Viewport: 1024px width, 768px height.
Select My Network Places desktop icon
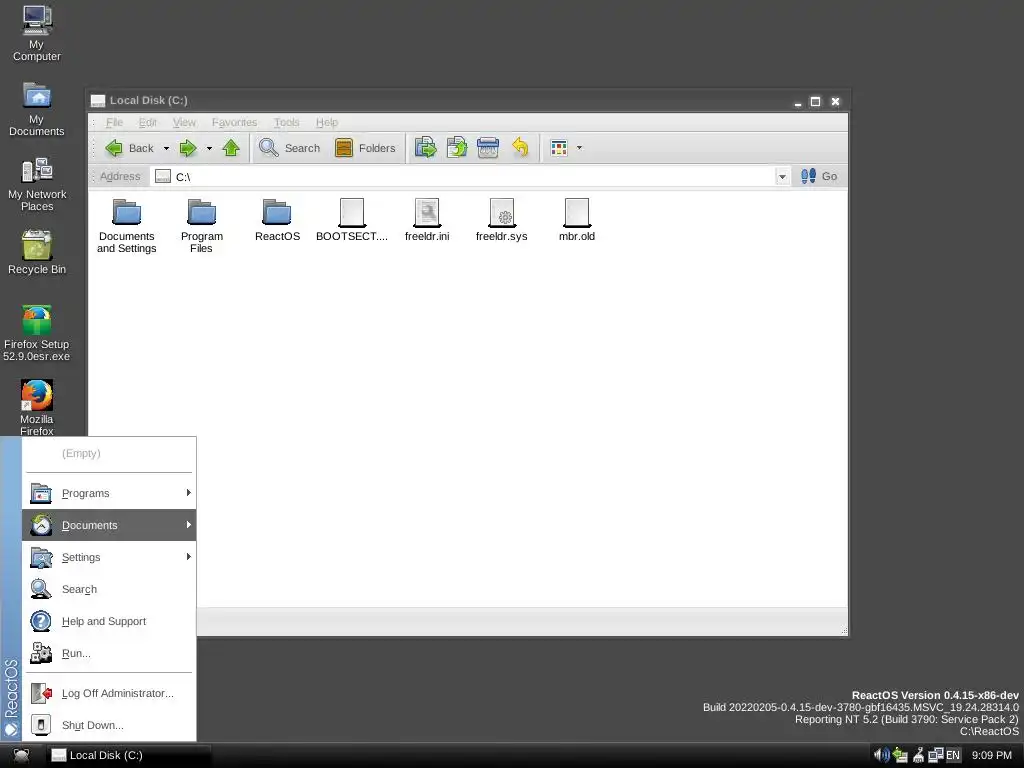point(37,184)
